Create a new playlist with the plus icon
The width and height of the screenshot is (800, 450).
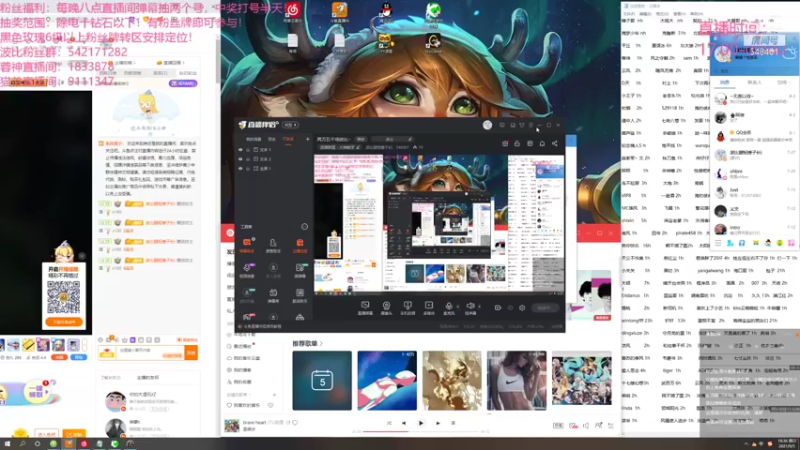coord(274,395)
